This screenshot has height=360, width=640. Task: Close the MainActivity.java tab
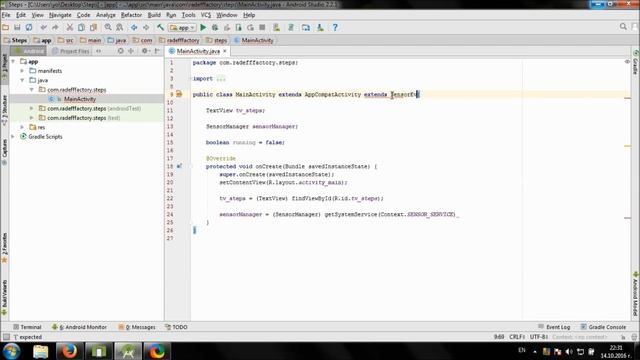[x=224, y=51]
